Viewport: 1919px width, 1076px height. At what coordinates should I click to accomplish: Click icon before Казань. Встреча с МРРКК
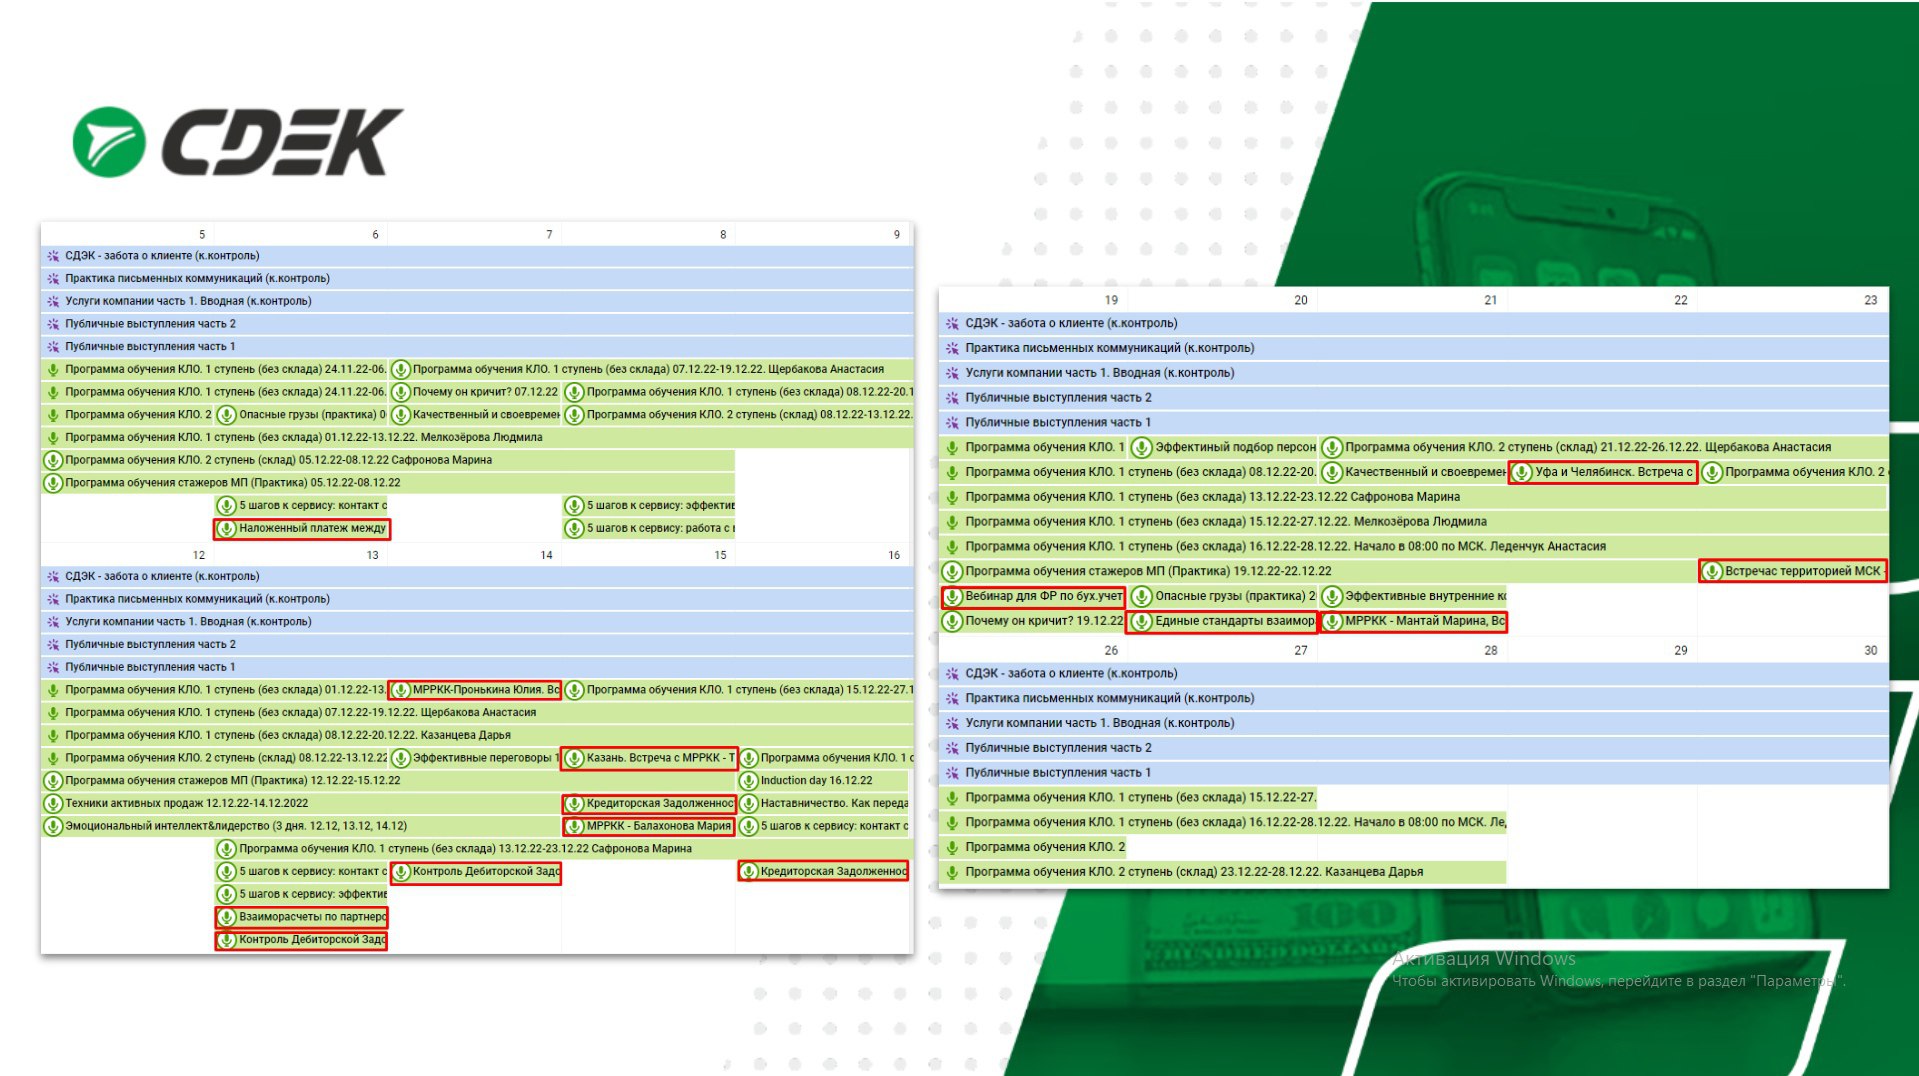pyautogui.click(x=574, y=758)
